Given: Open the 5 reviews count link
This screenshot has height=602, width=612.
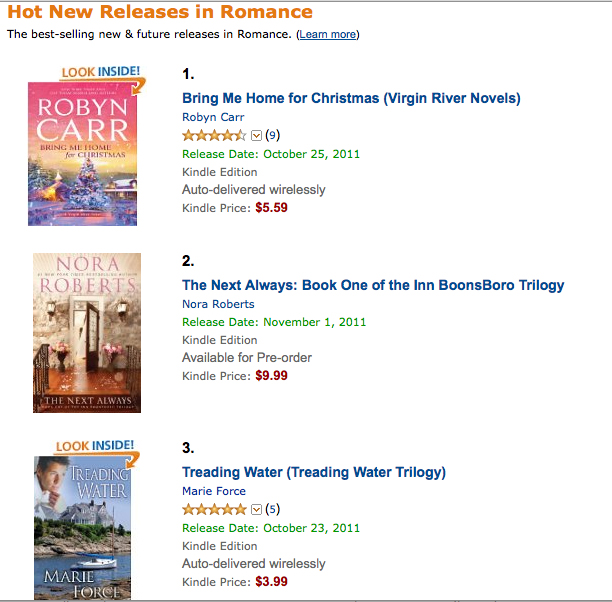Looking at the screenshot, I should [272, 509].
